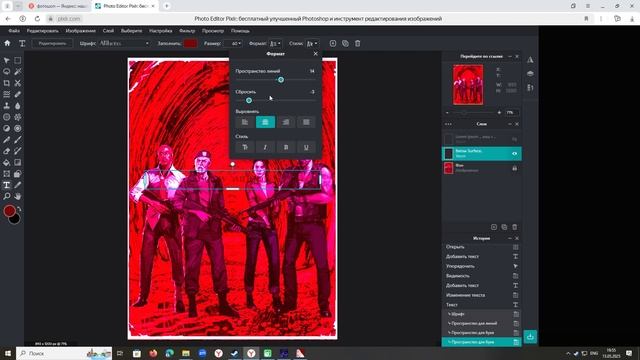Image resolution: width=640 pixels, height=360 pixels.
Task: Close the Format (Формат) popup
Action: coord(316,53)
